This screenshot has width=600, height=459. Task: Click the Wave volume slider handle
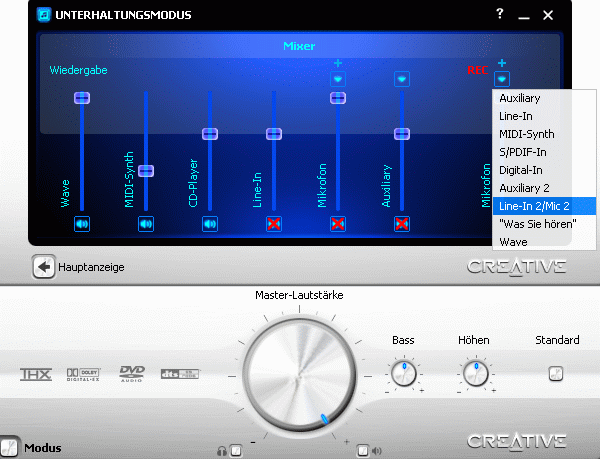coord(82,98)
